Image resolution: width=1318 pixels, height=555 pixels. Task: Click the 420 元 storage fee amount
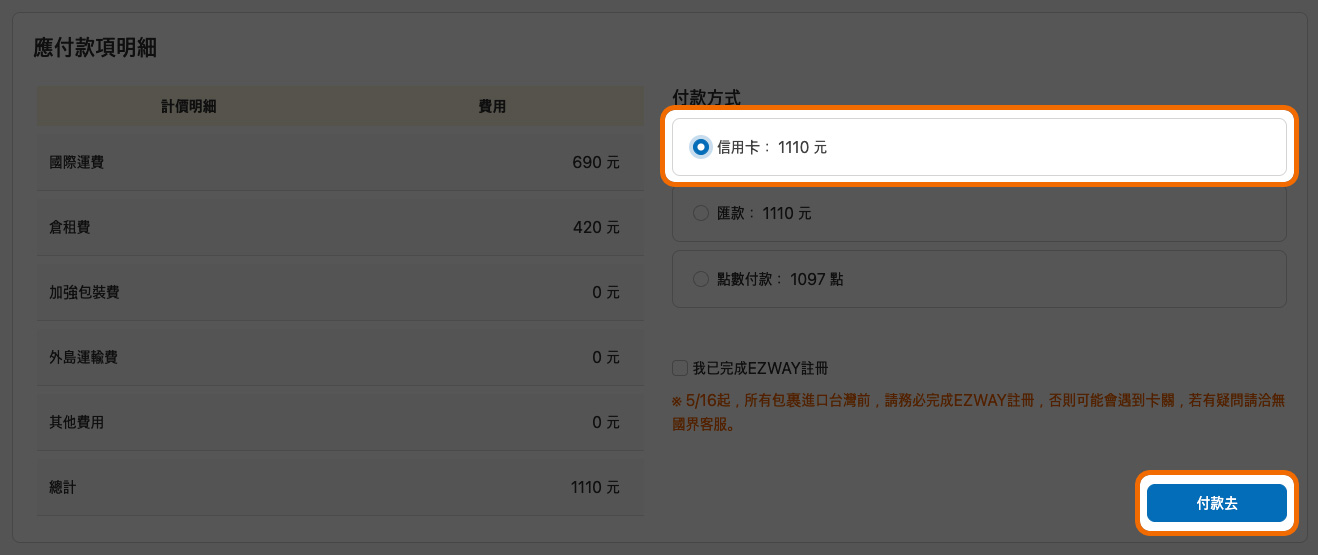(595, 227)
